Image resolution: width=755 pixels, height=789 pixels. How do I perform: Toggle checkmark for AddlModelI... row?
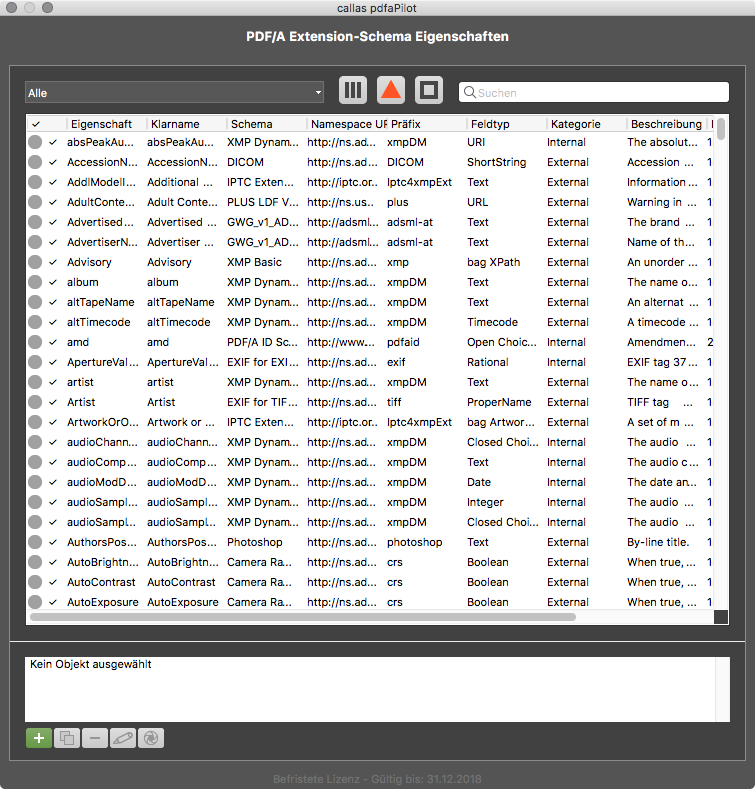53,182
